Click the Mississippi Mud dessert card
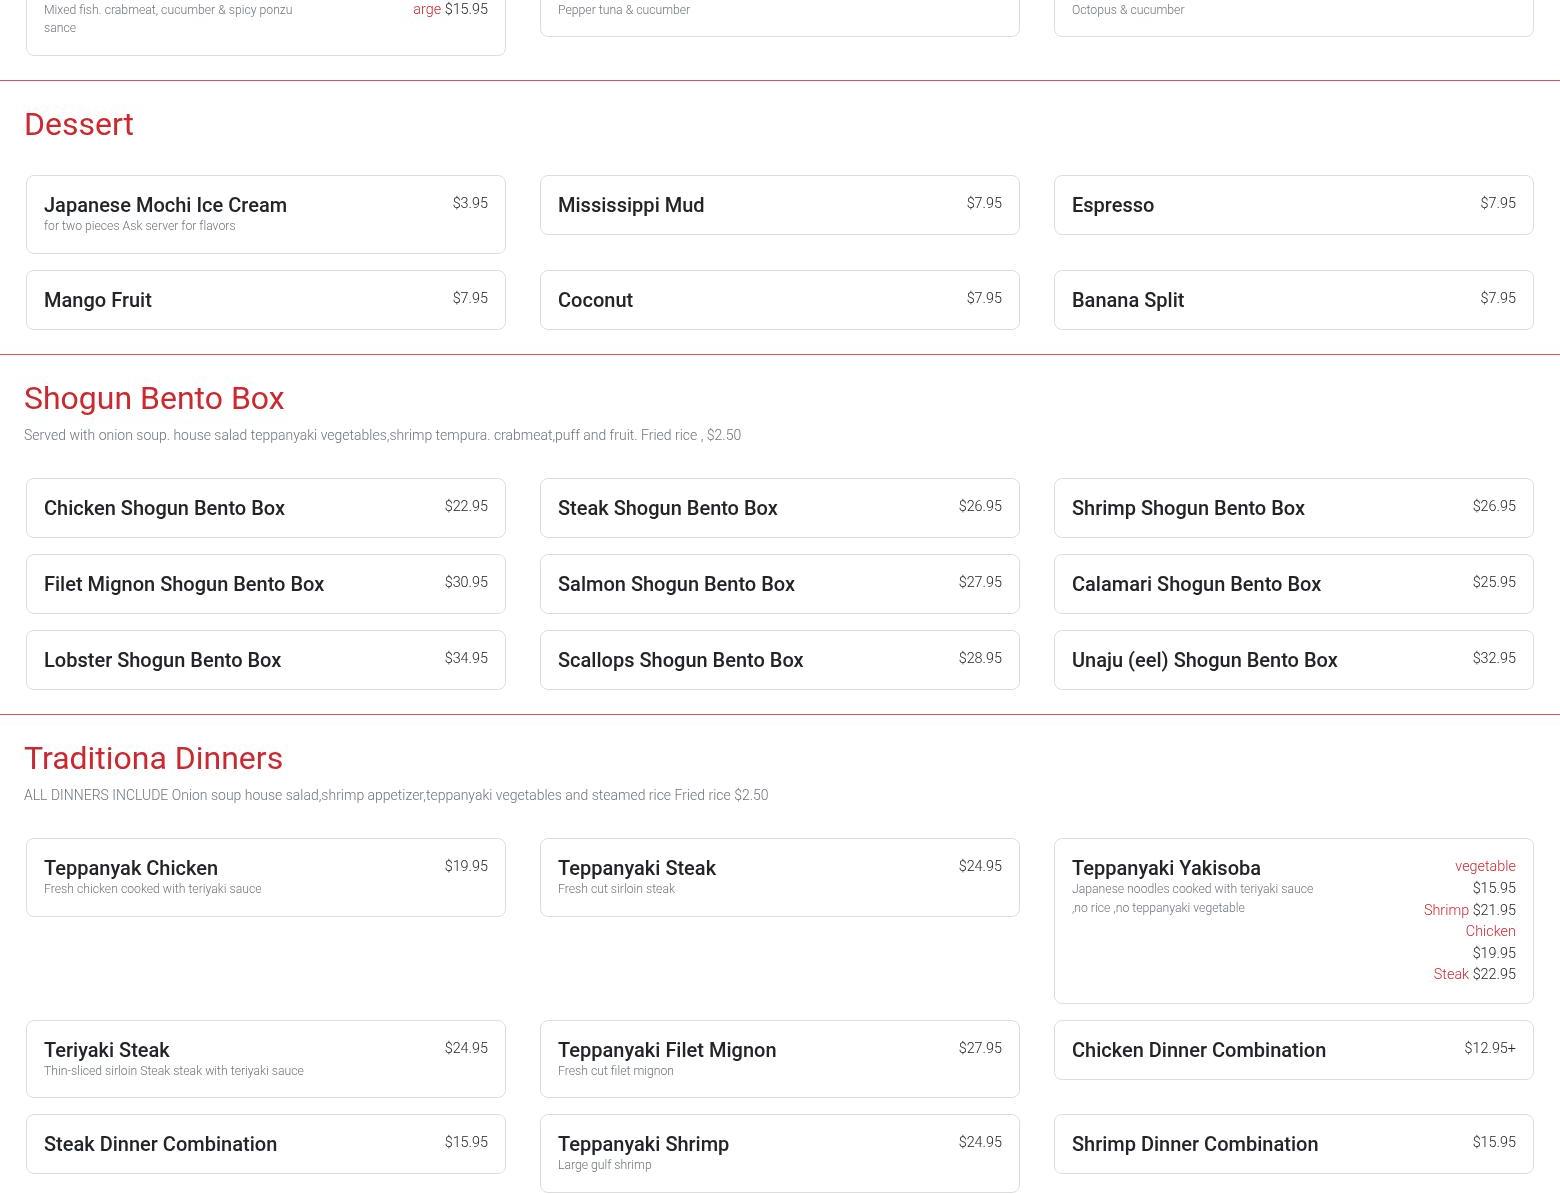1560x1194 pixels. coord(779,205)
